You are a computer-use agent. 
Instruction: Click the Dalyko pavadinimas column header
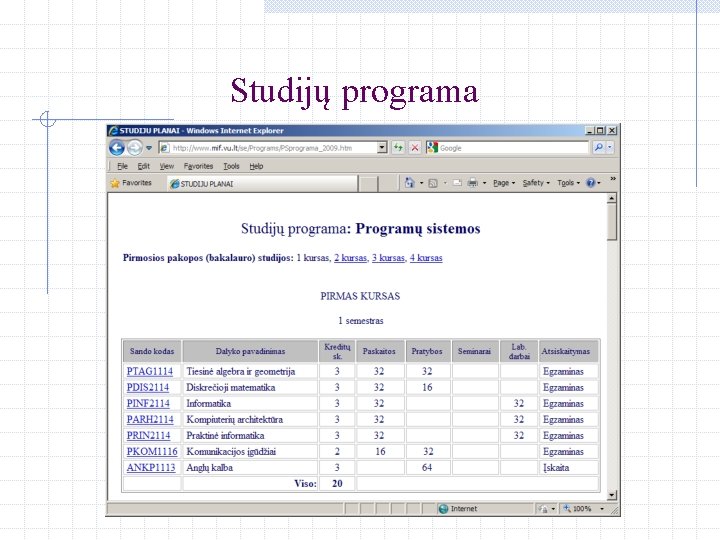[250, 351]
